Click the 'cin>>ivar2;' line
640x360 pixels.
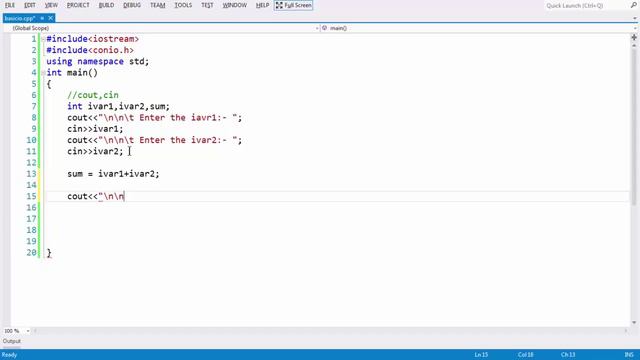point(95,151)
